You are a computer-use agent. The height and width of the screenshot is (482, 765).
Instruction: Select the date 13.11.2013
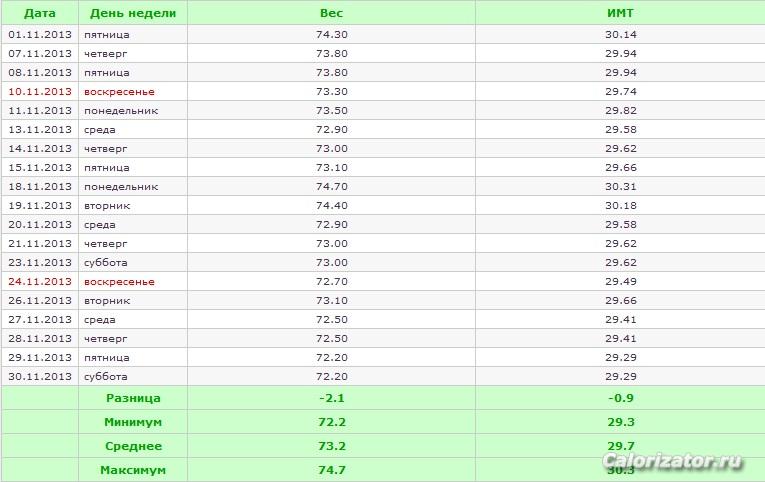[40, 130]
